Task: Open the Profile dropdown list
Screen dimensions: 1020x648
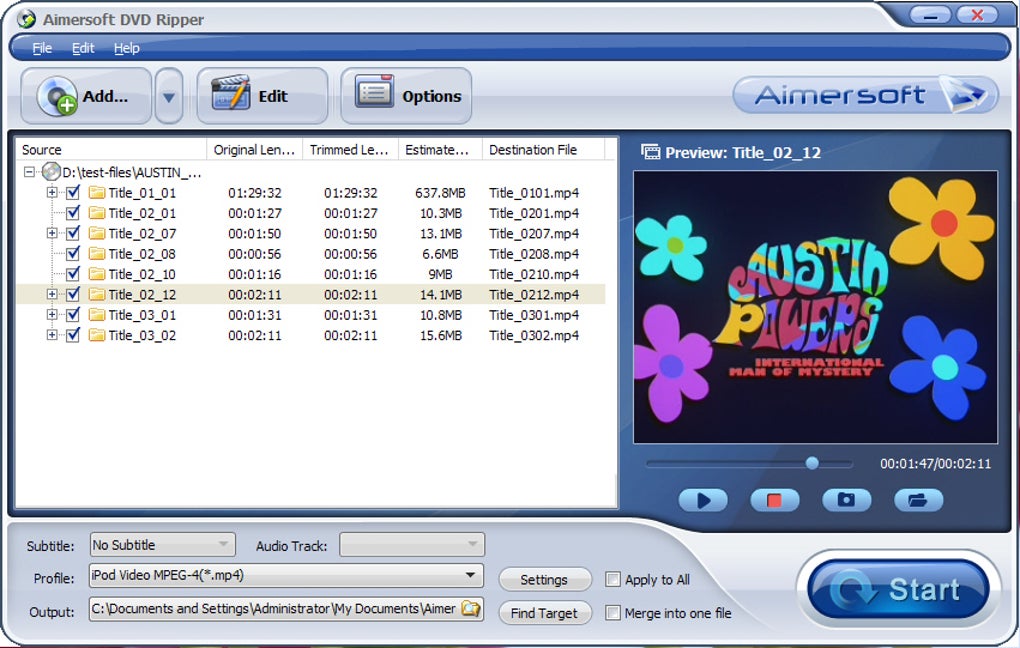Action: click(x=286, y=575)
